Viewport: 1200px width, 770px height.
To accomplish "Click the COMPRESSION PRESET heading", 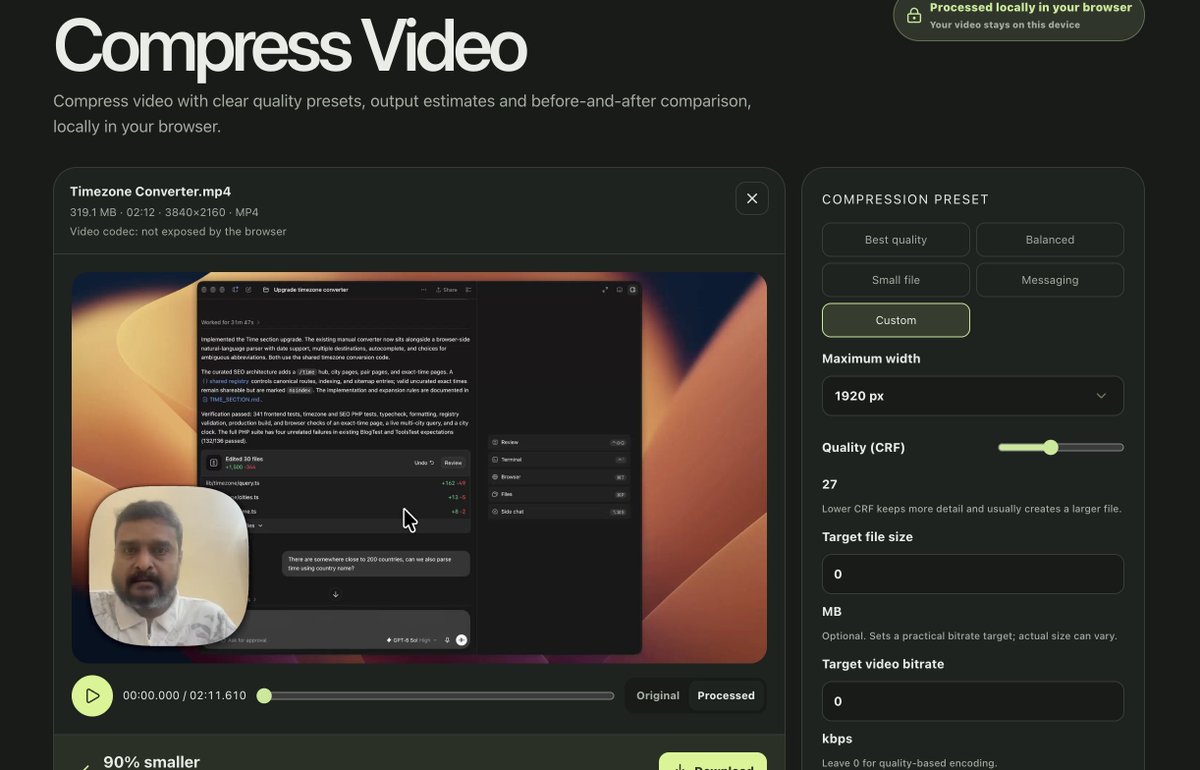I will click(x=905, y=199).
